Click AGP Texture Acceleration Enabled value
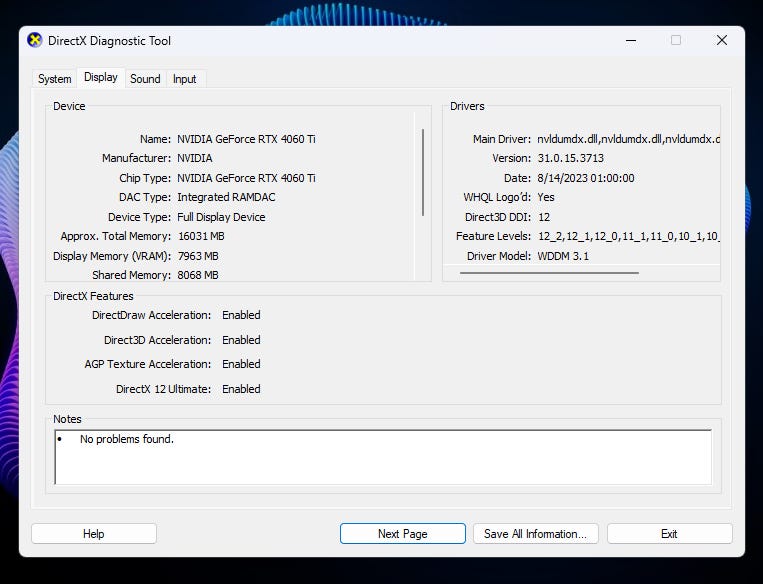This screenshot has width=763, height=584. [x=241, y=364]
